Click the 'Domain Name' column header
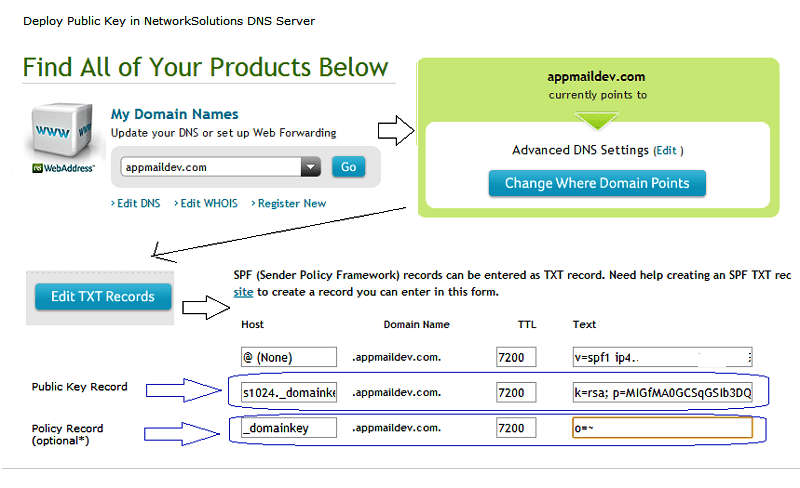The height and width of the screenshot is (488, 800). 416,325
